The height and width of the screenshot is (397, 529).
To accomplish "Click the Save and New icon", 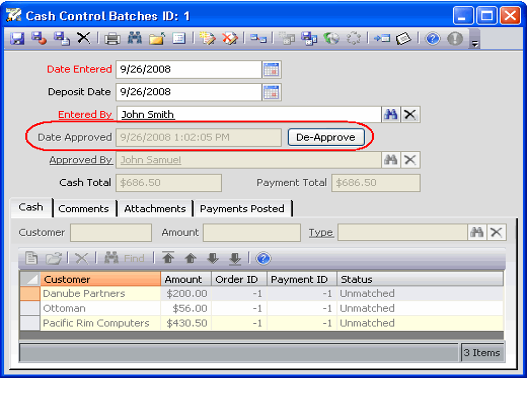I will (x=62, y=38).
